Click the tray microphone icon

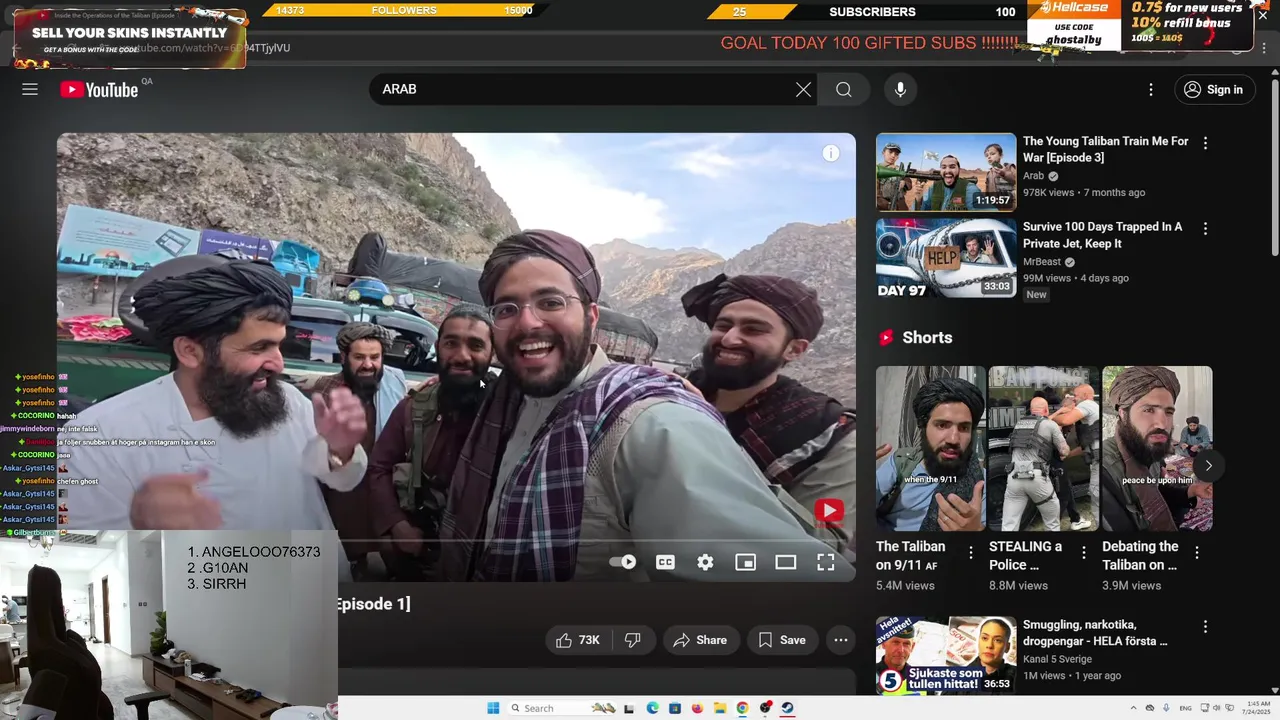[1166, 708]
